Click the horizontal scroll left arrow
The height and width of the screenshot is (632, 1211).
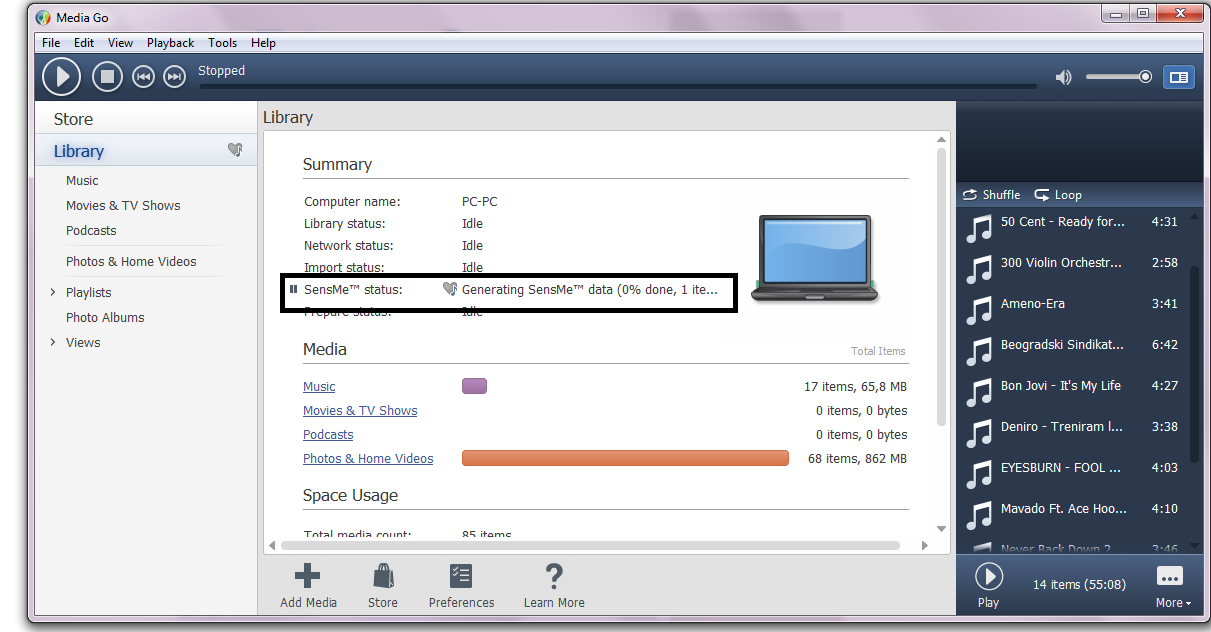tap(273, 546)
